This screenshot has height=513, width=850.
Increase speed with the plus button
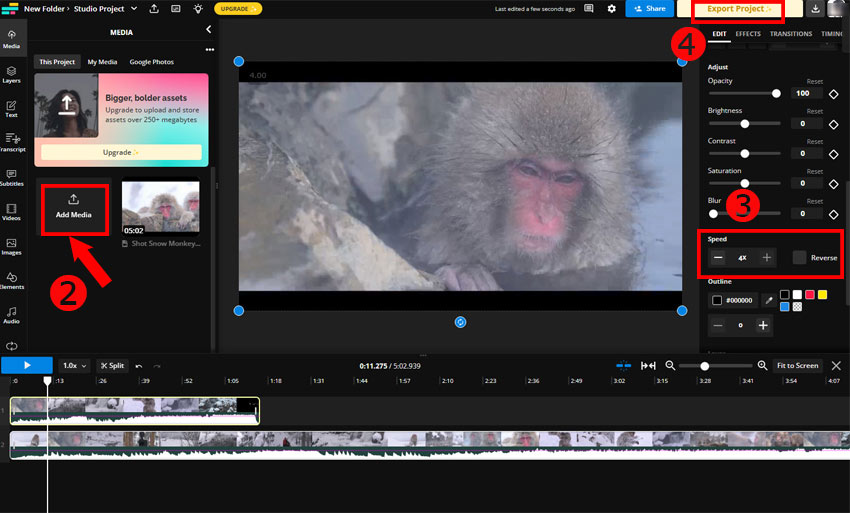pyautogui.click(x=767, y=258)
